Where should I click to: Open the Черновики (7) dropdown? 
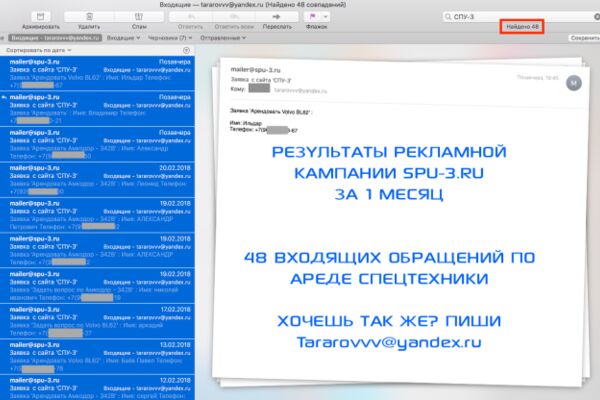coord(170,38)
